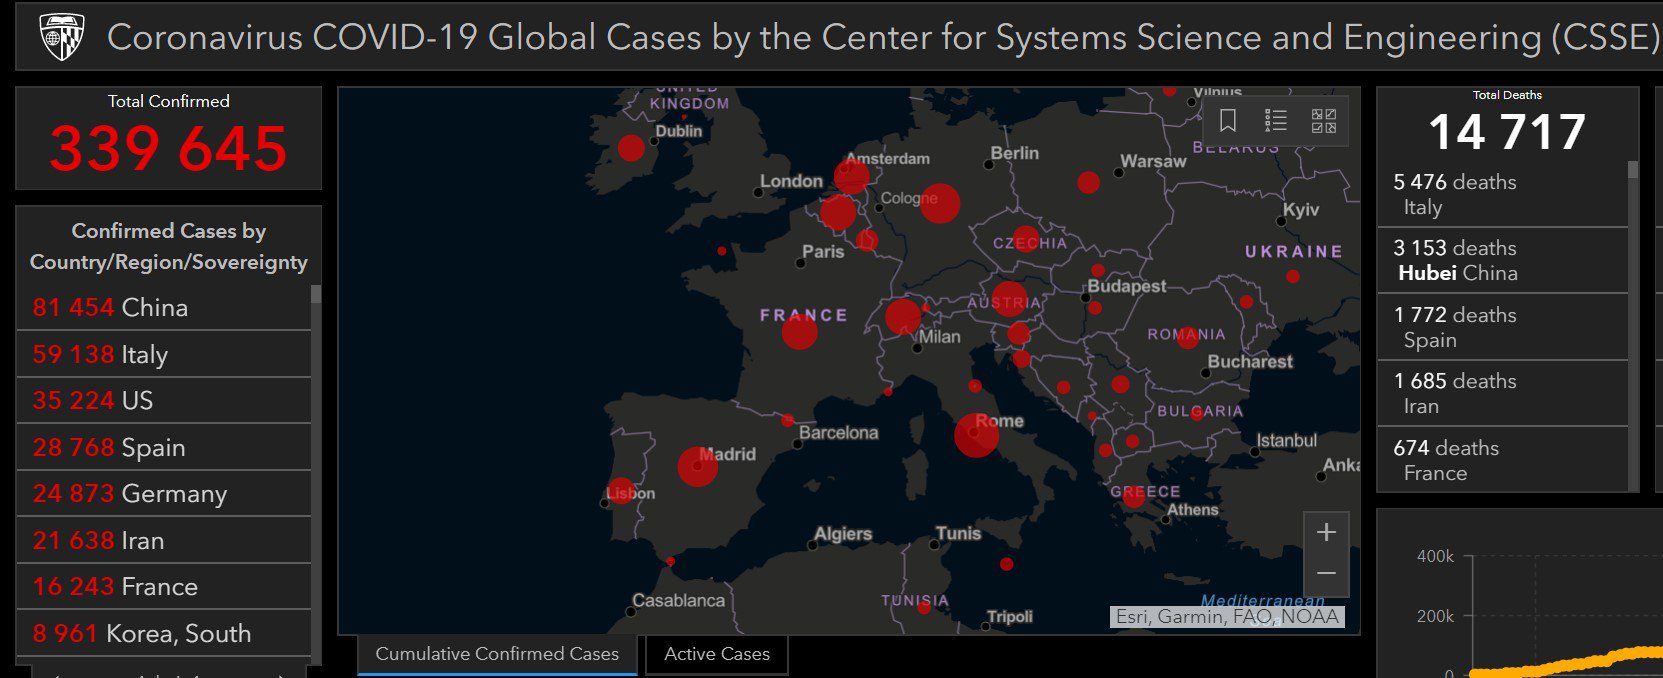Click the red circle north of Milan
This screenshot has height=678, width=1663.
(902, 317)
